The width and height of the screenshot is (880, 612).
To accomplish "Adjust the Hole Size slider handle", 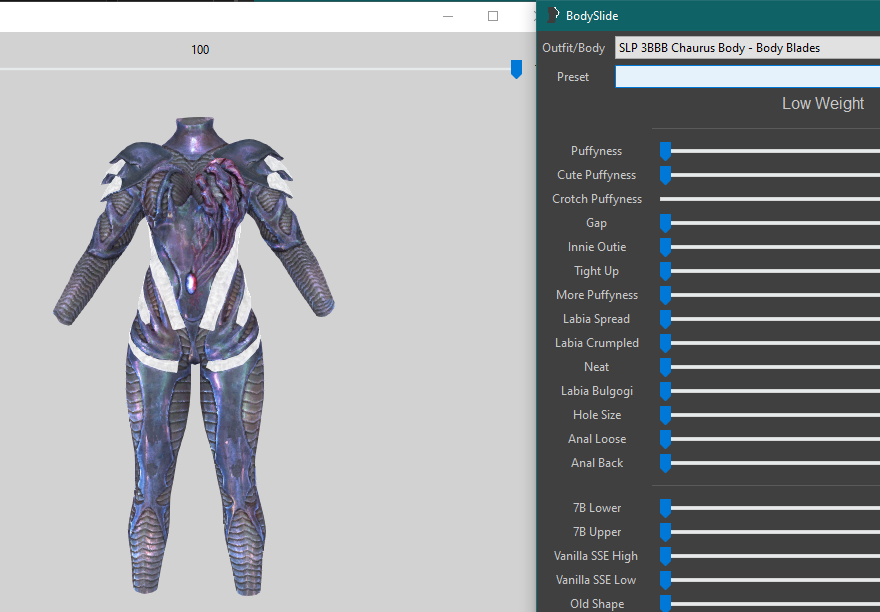I will 666,415.
